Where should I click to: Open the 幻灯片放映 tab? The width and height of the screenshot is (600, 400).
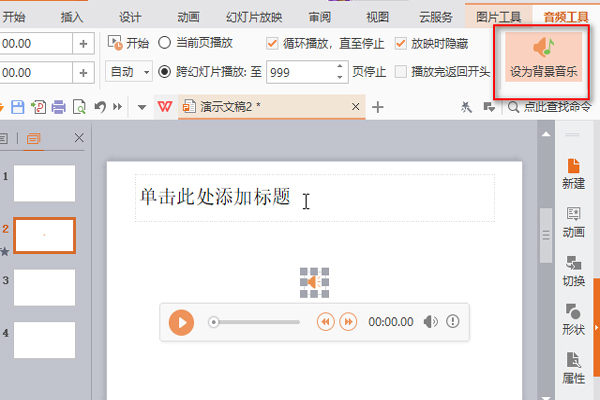click(x=254, y=17)
